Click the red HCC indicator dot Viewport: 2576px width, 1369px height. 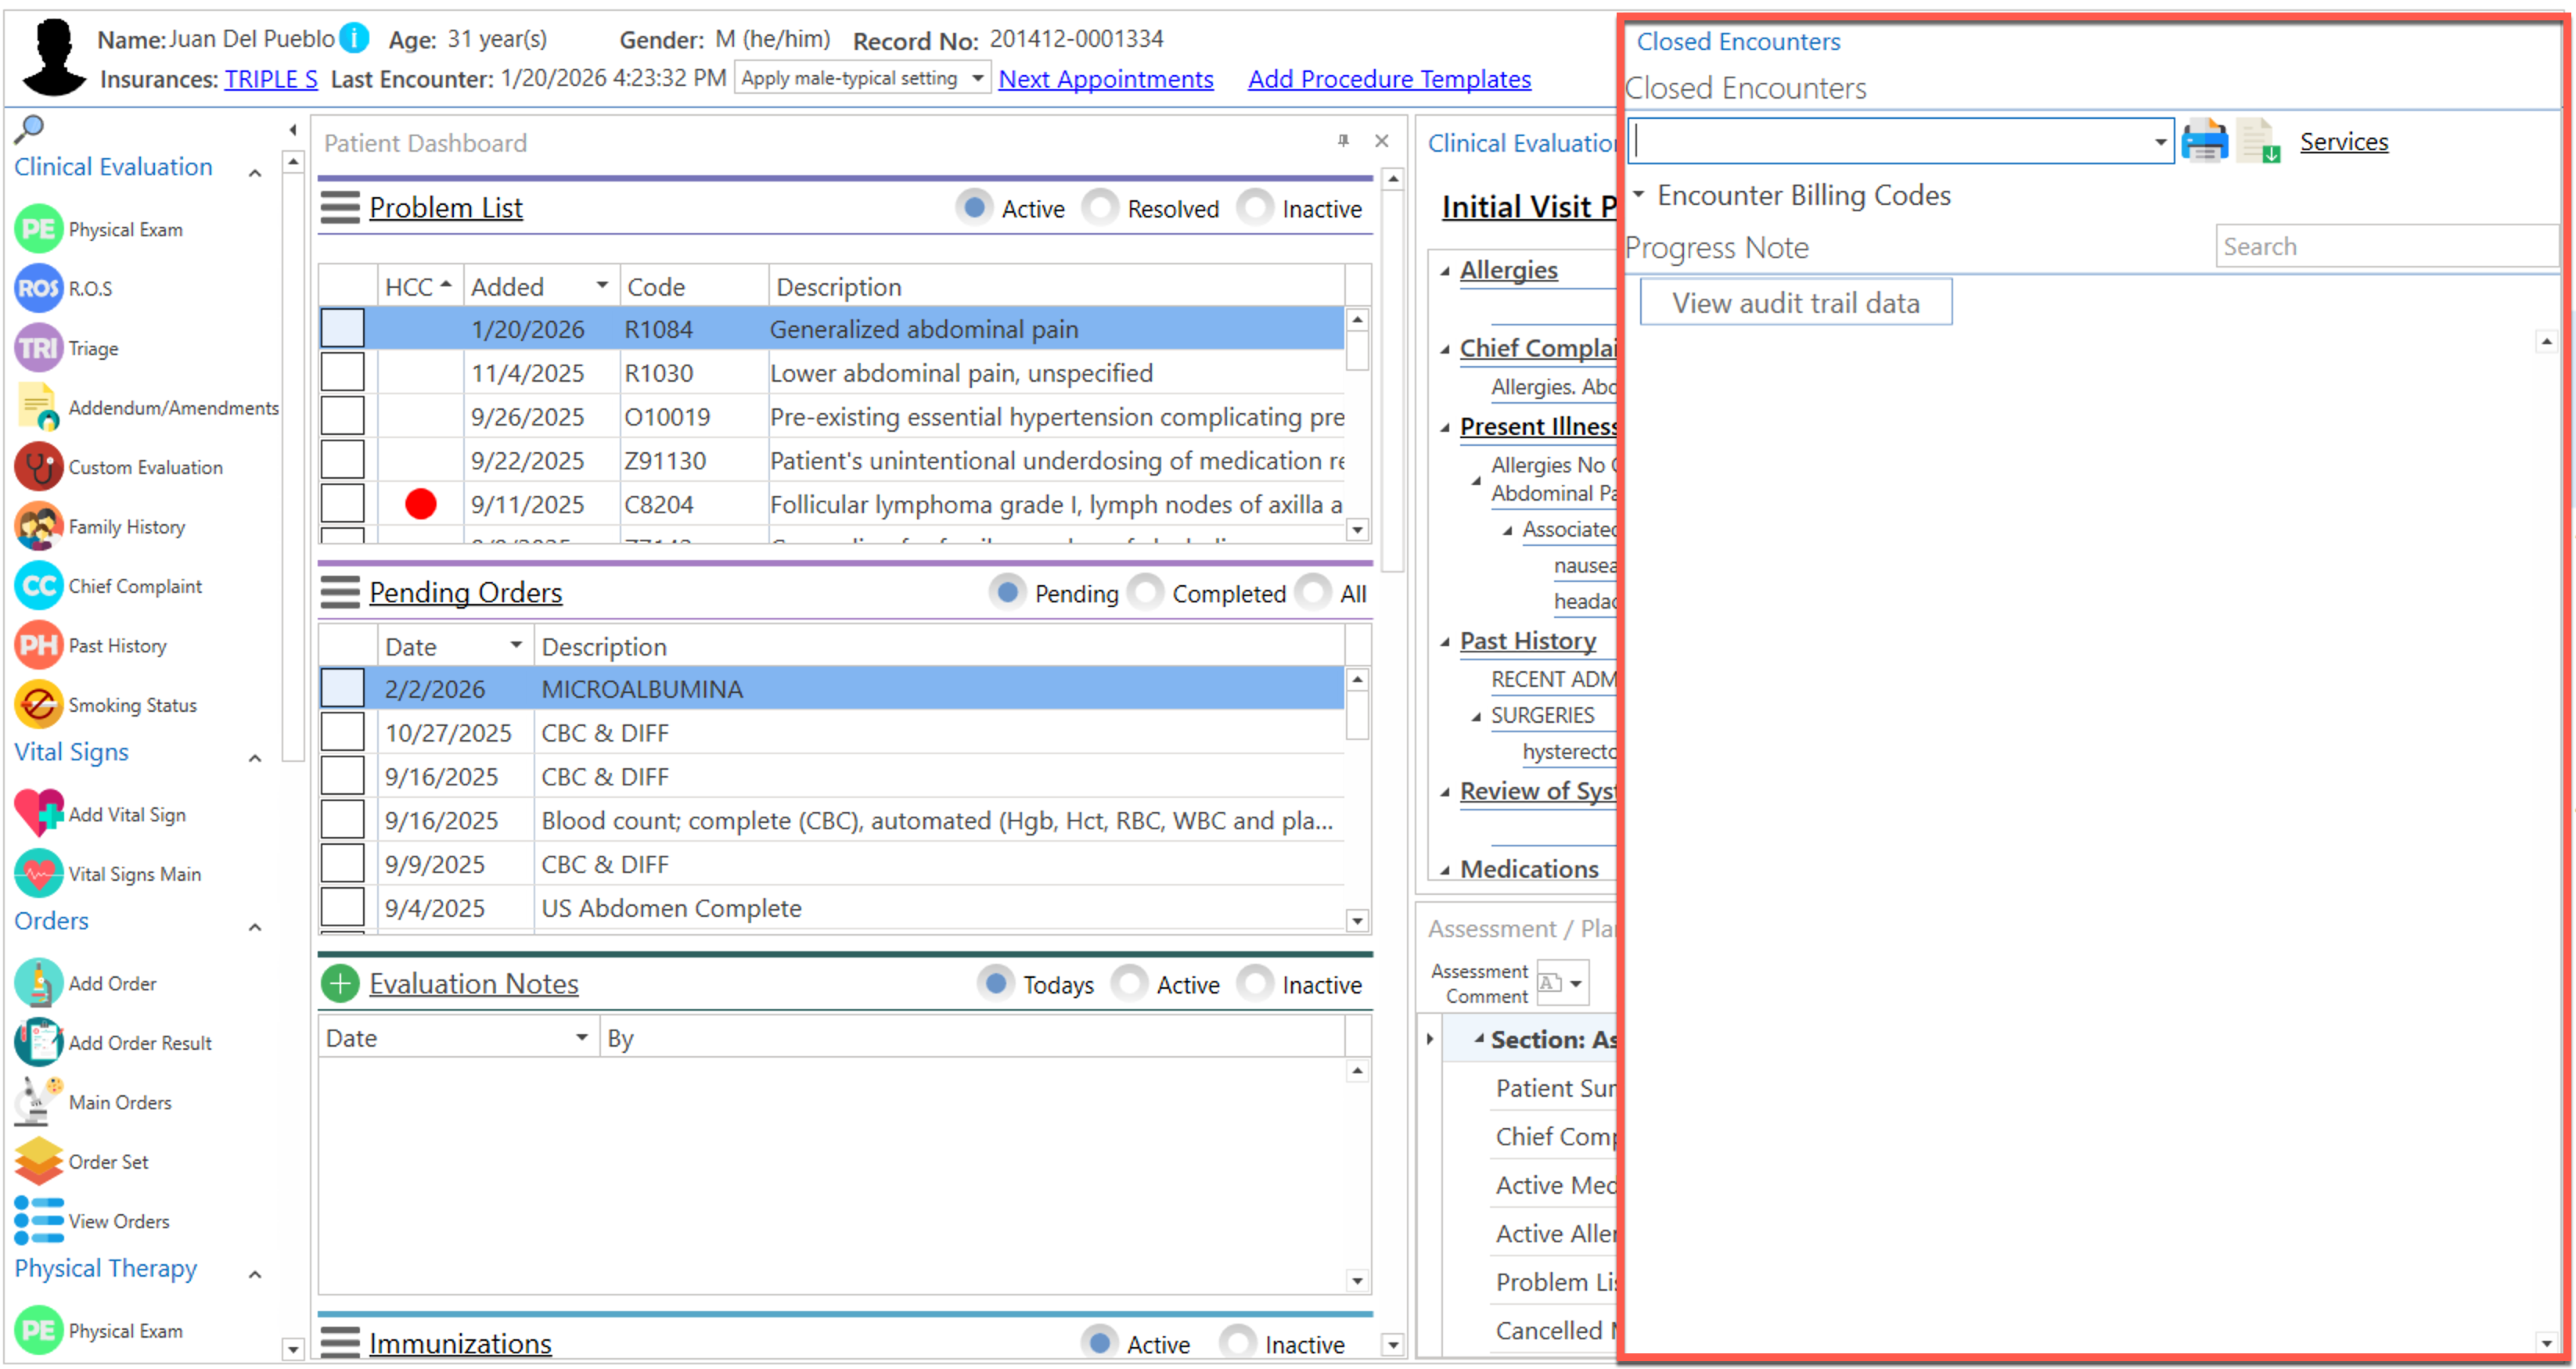click(x=420, y=504)
